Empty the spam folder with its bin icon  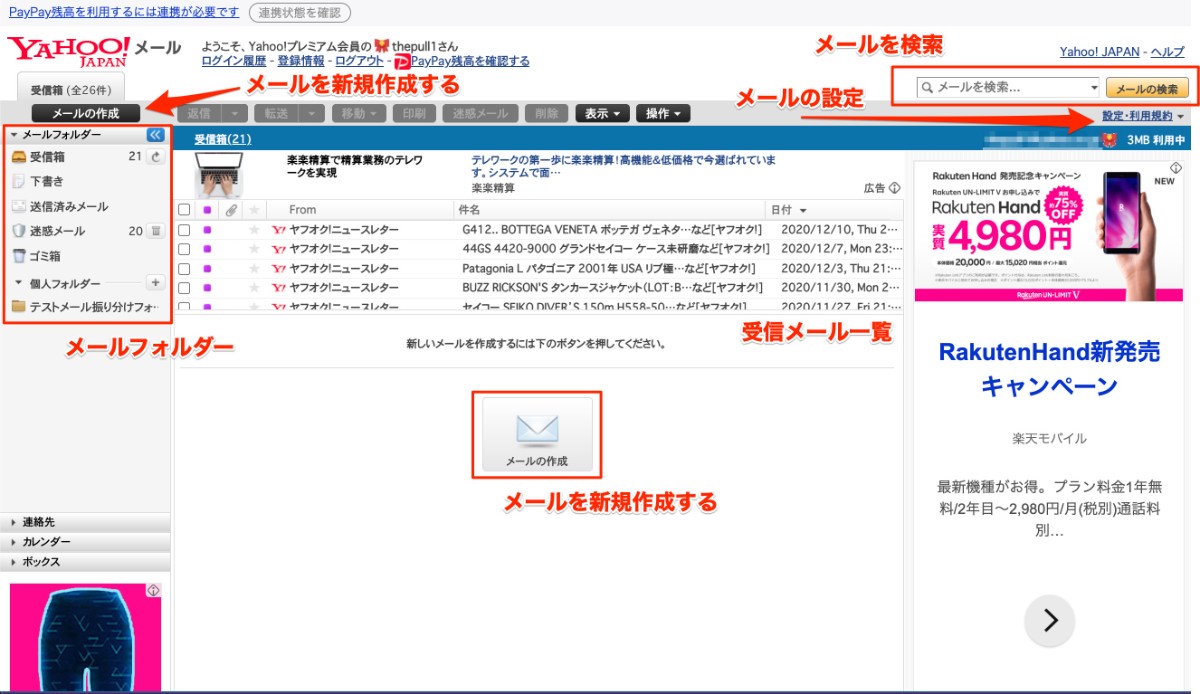[x=156, y=231]
